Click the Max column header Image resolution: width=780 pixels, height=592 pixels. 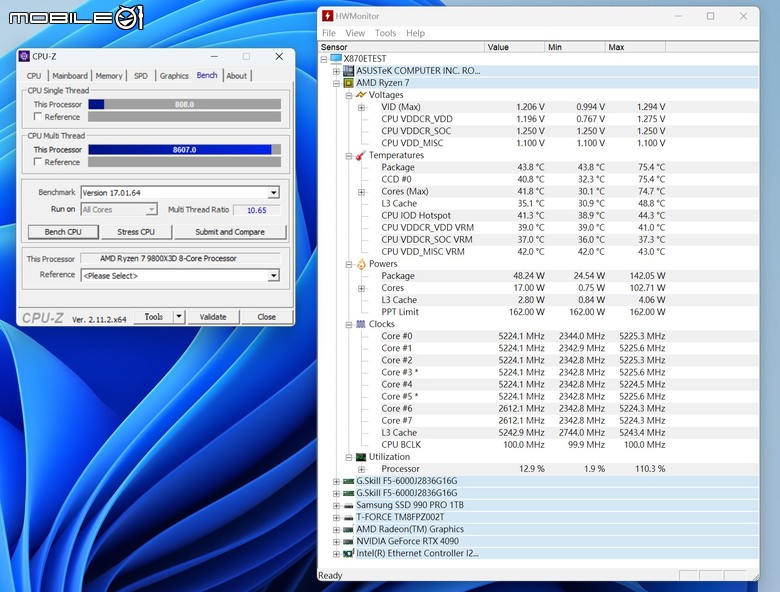[x=635, y=47]
